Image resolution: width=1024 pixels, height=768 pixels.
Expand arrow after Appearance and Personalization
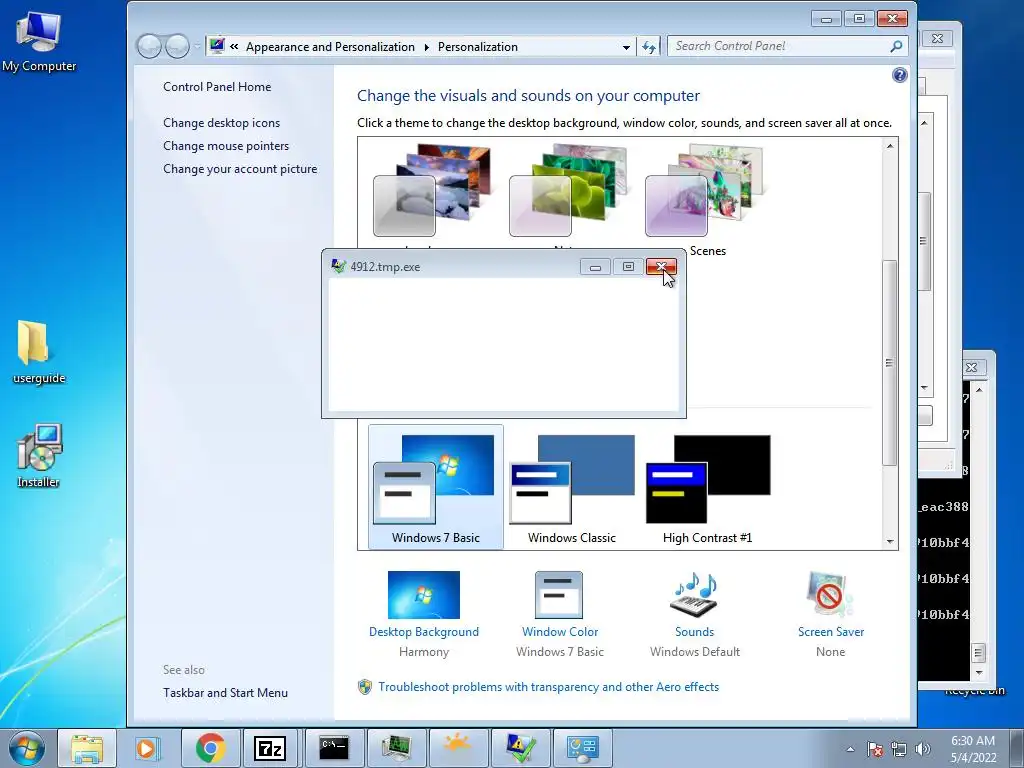click(x=426, y=47)
